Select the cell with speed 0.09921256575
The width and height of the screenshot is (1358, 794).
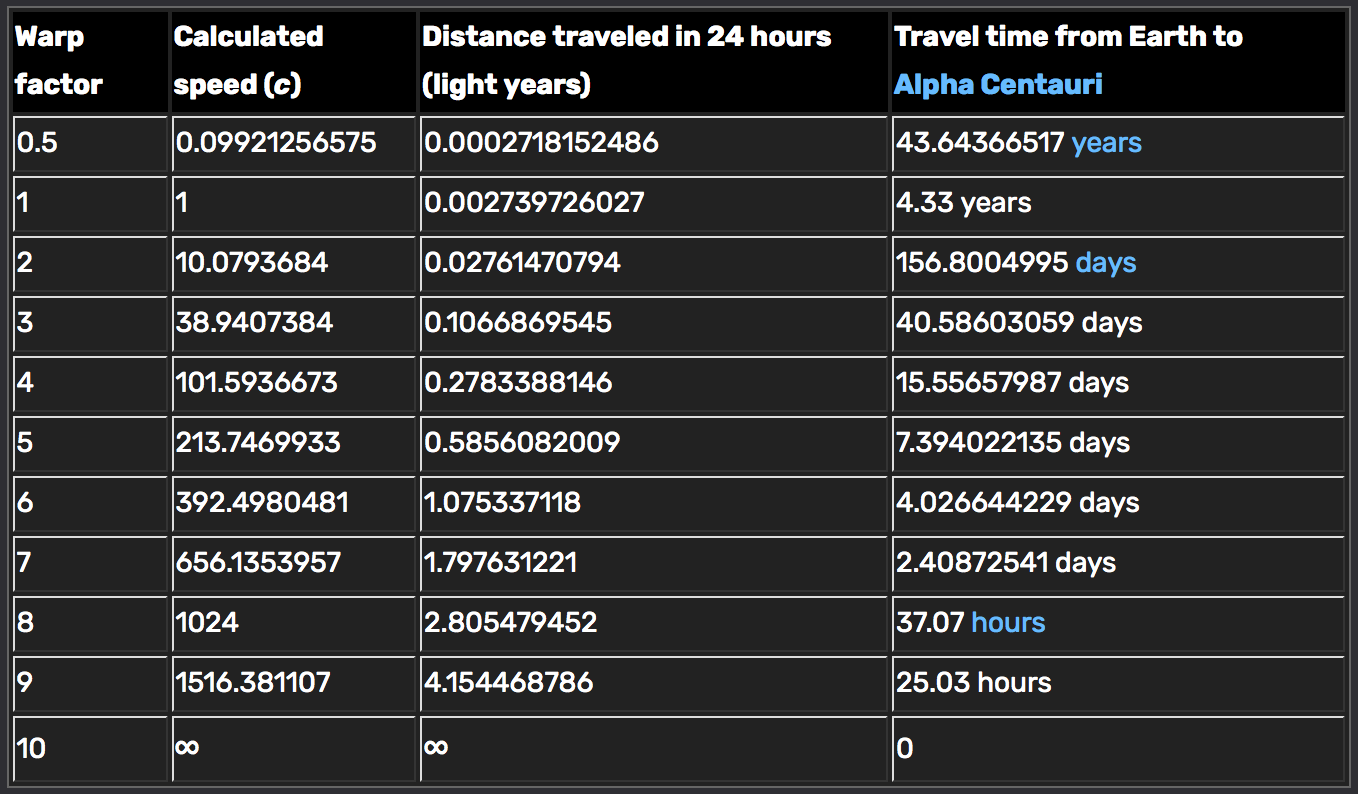pos(276,143)
